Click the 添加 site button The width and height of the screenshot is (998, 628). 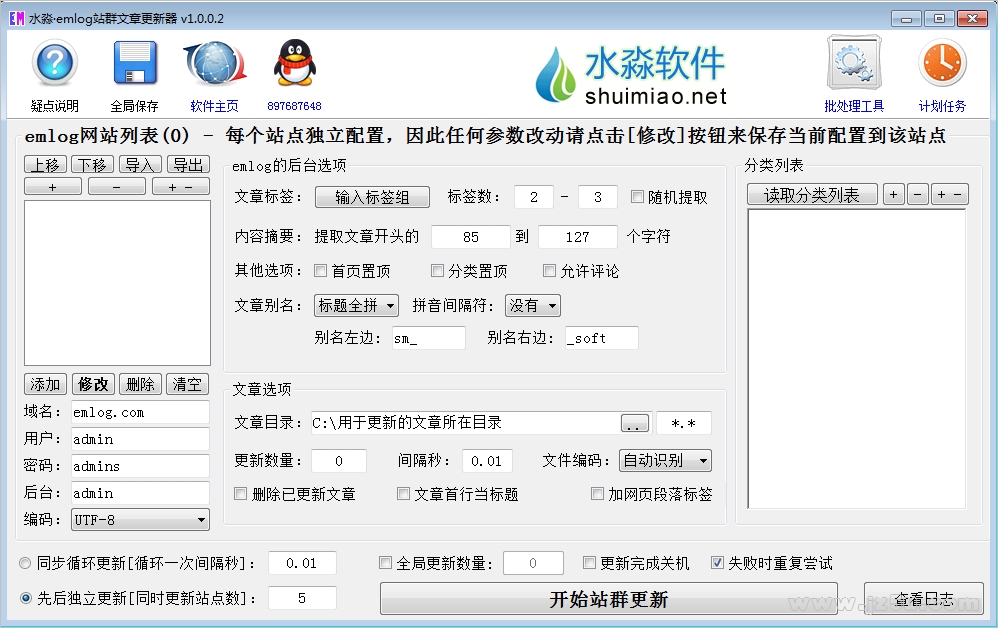(x=45, y=384)
